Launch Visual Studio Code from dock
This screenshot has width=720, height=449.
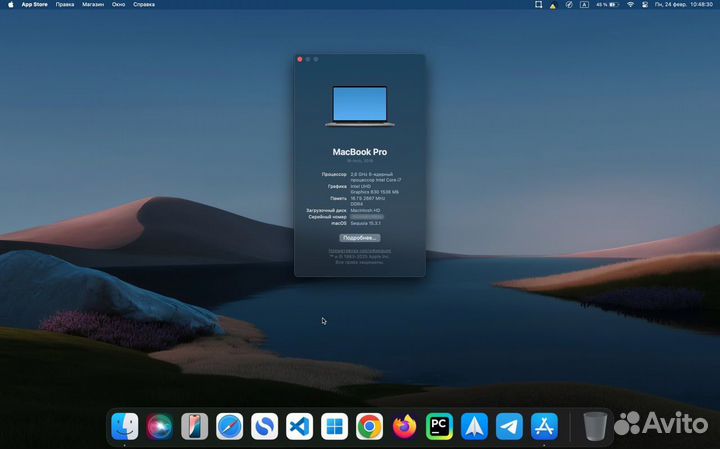[x=299, y=427]
